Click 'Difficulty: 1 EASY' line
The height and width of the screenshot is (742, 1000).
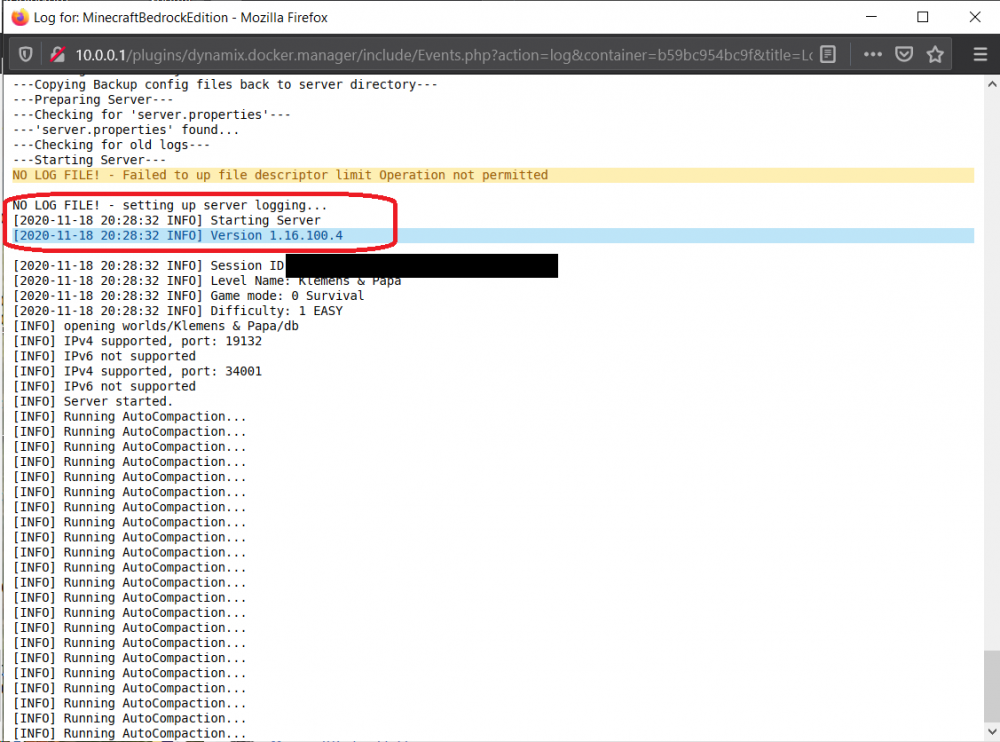[177, 311]
